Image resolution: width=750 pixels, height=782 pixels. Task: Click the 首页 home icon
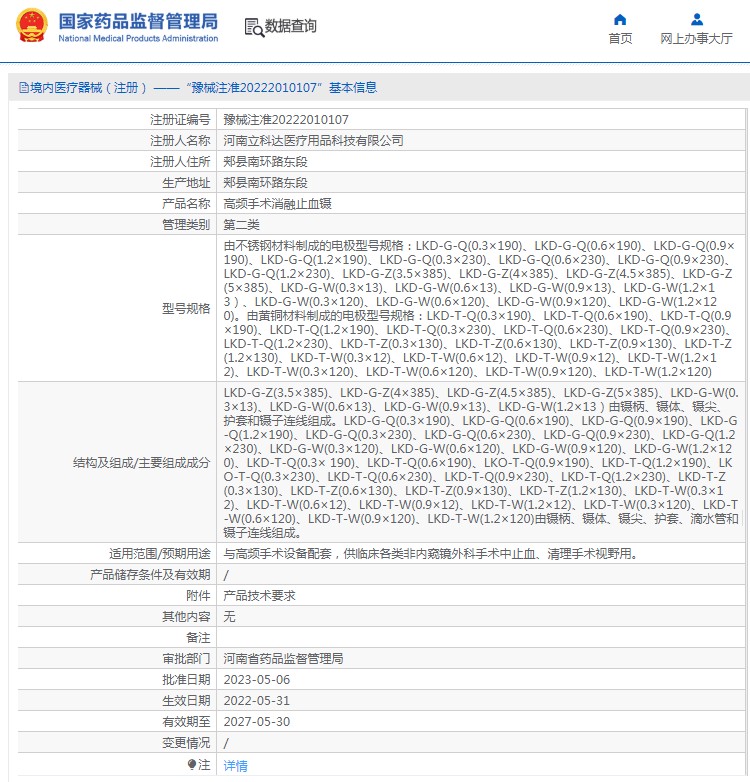tap(620, 19)
